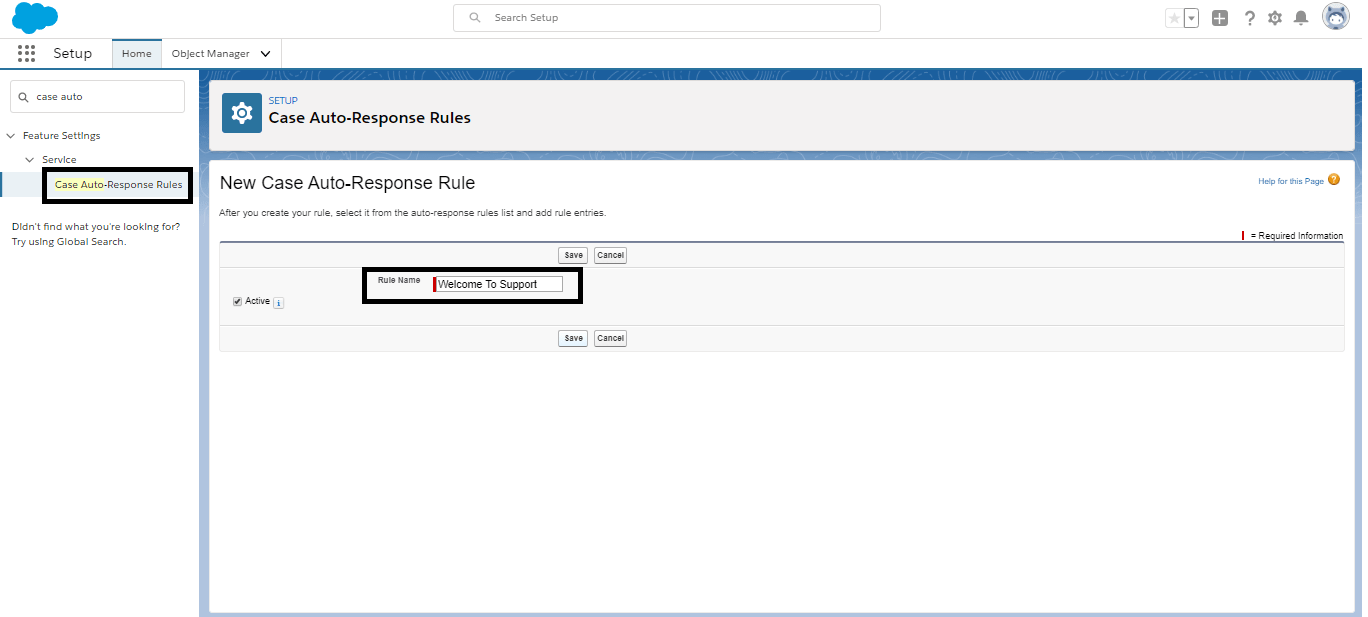
Task: Click the Save button
Action: pyautogui.click(x=572, y=255)
